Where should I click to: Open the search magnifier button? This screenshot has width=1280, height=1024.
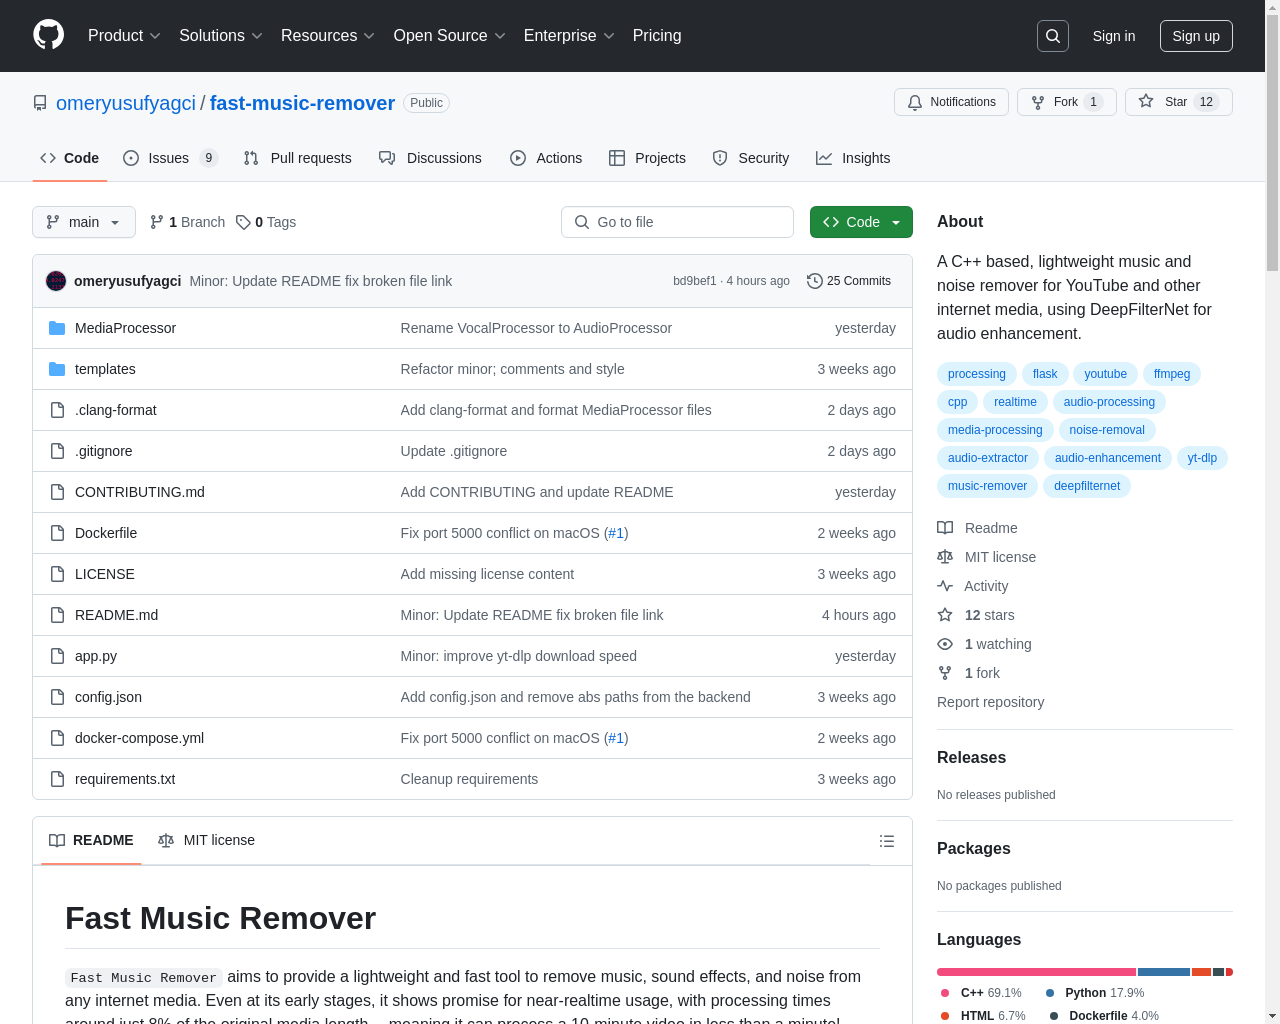tap(1053, 36)
